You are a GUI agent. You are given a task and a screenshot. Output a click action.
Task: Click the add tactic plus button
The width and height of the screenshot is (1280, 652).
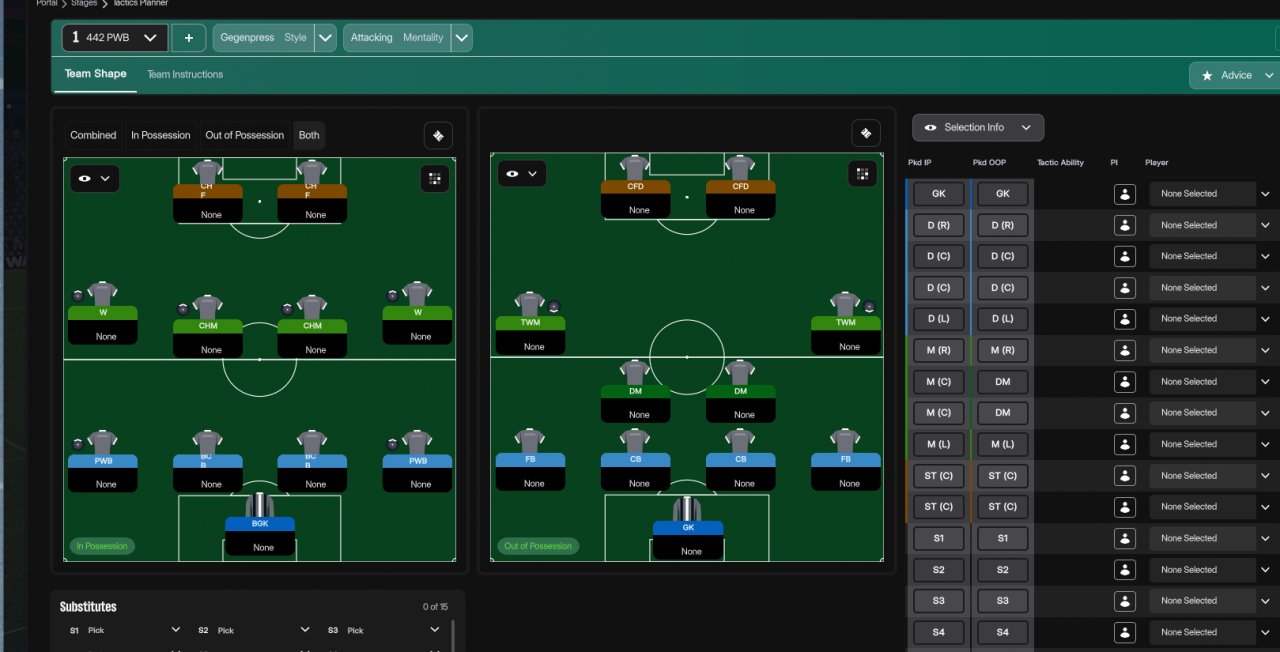click(189, 38)
